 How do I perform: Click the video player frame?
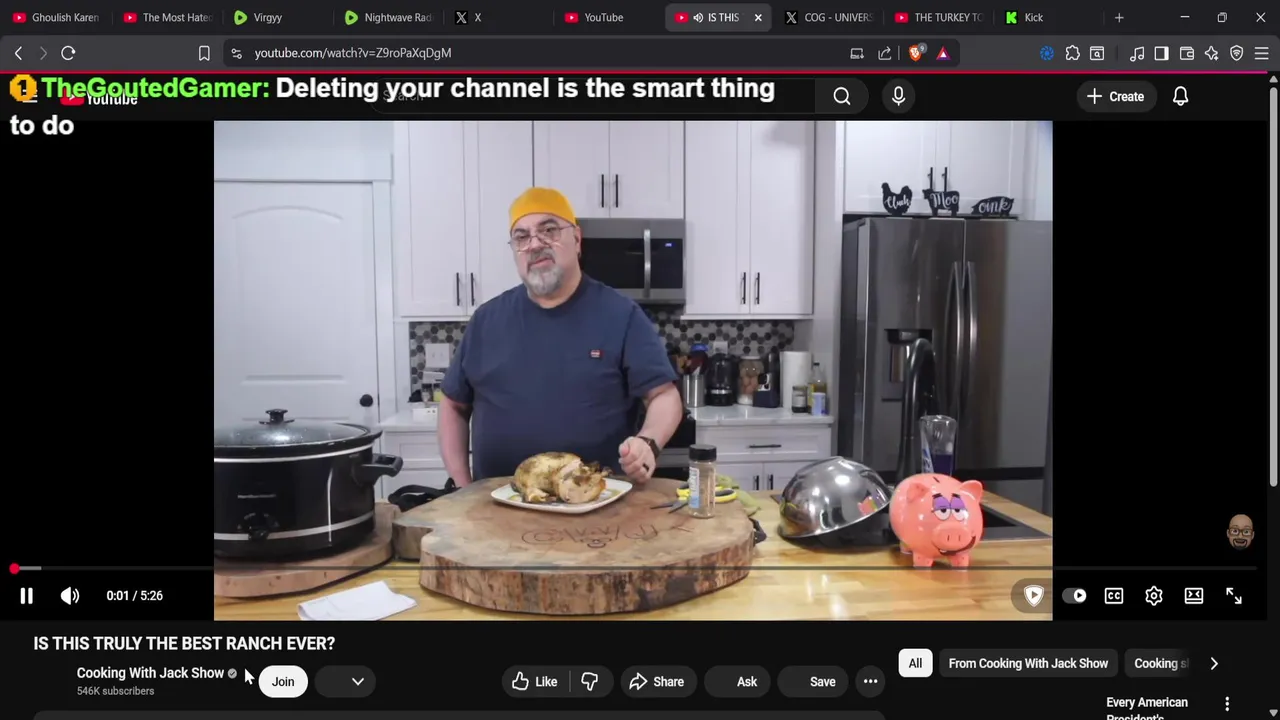pos(633,370)
